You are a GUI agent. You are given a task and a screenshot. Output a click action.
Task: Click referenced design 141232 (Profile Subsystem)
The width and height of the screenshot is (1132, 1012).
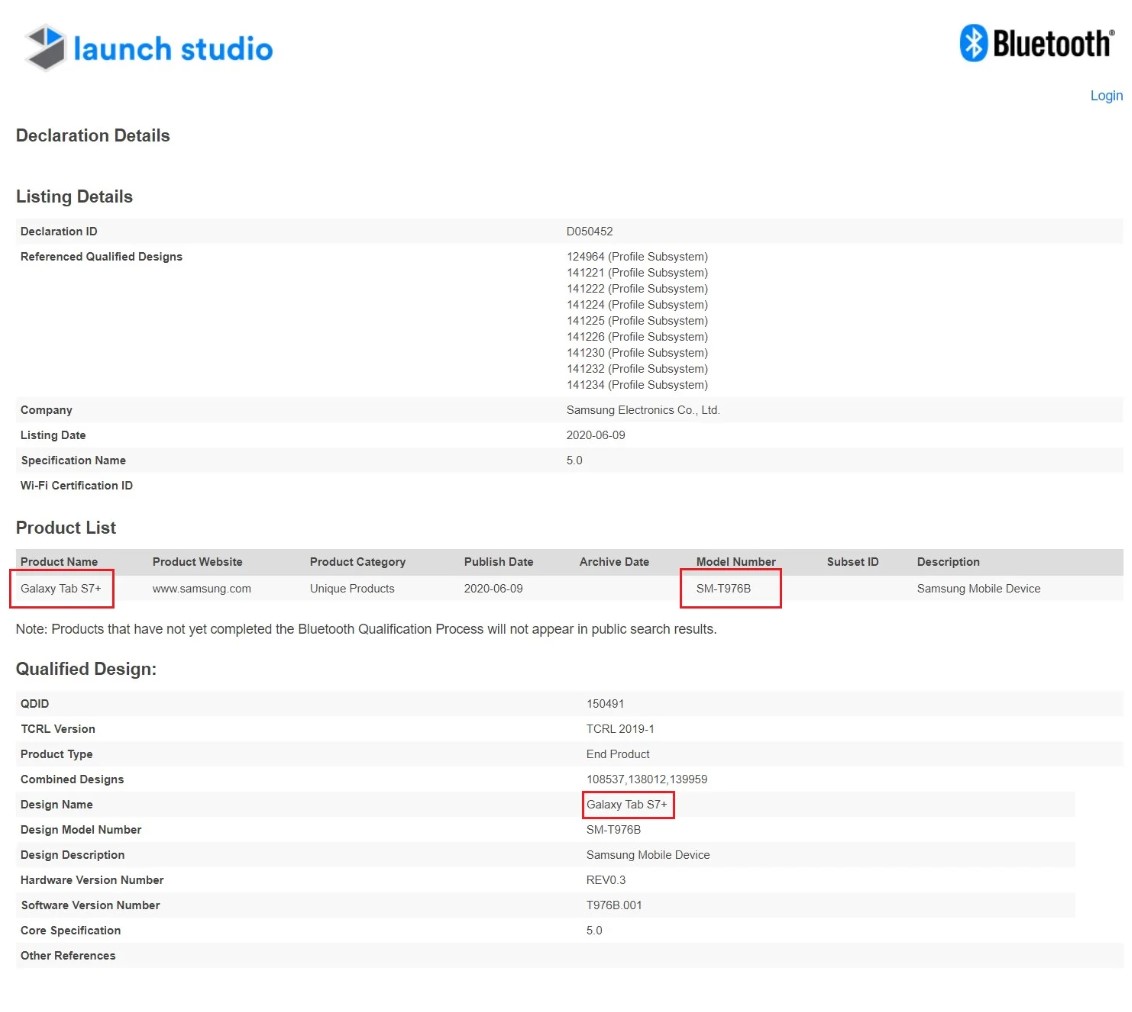637,369
